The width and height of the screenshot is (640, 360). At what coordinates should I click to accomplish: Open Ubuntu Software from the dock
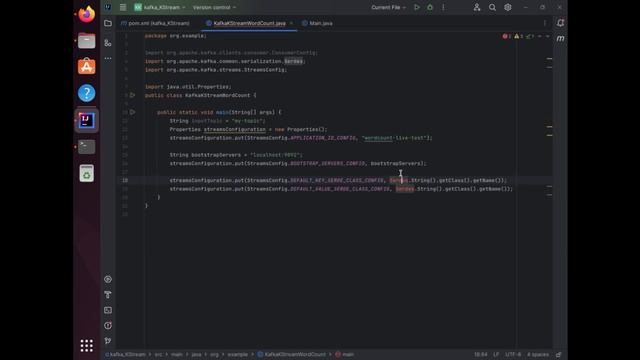pyautogui.click(x=87, y=67)
